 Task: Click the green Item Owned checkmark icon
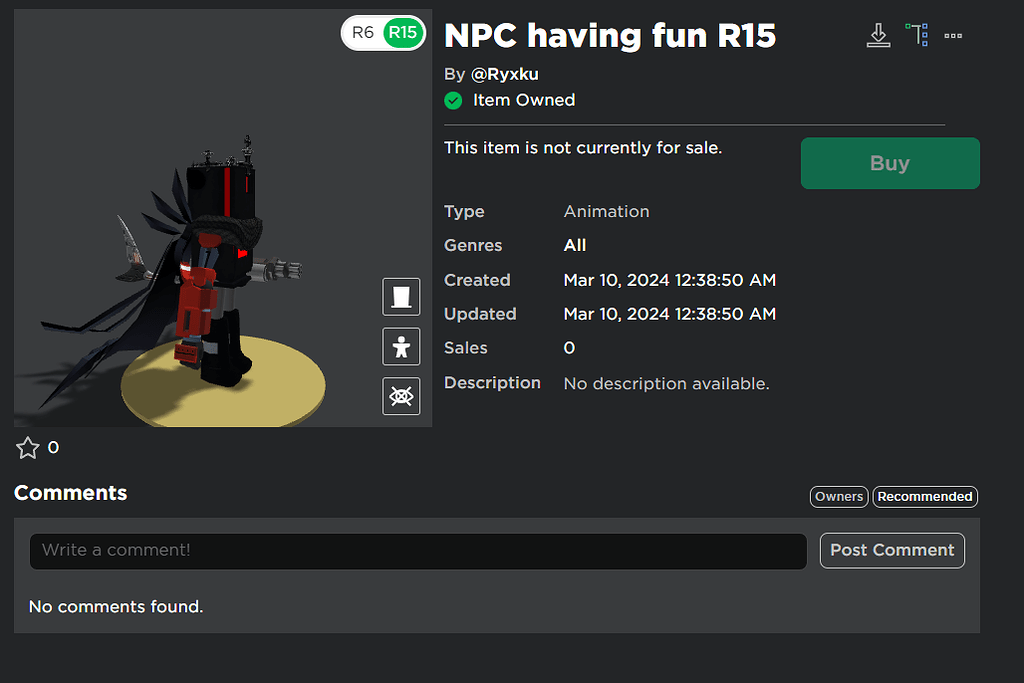[453, 100]
